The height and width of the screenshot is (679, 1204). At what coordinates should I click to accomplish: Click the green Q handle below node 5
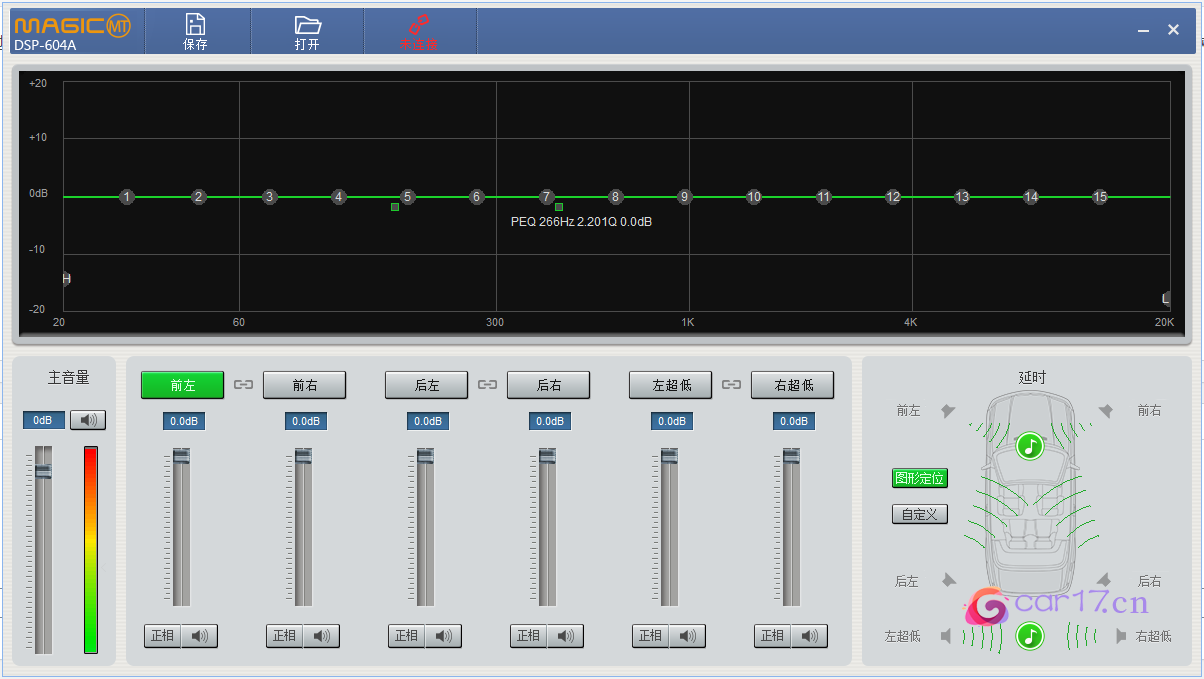[x=395, y=207]
